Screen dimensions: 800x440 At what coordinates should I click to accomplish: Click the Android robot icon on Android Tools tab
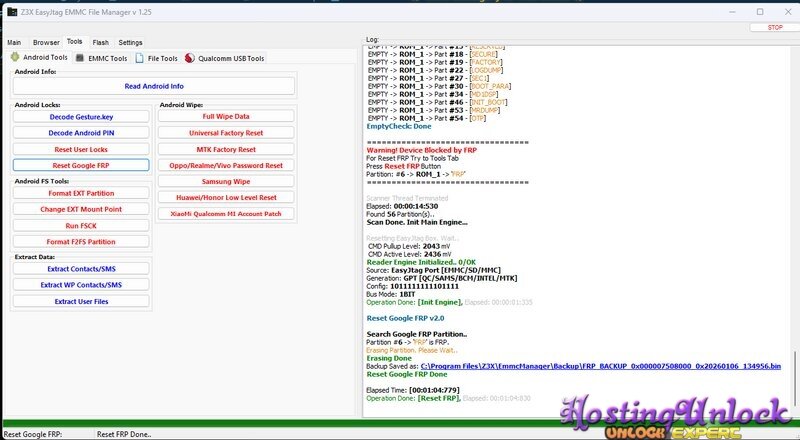(x=15, y=58)
